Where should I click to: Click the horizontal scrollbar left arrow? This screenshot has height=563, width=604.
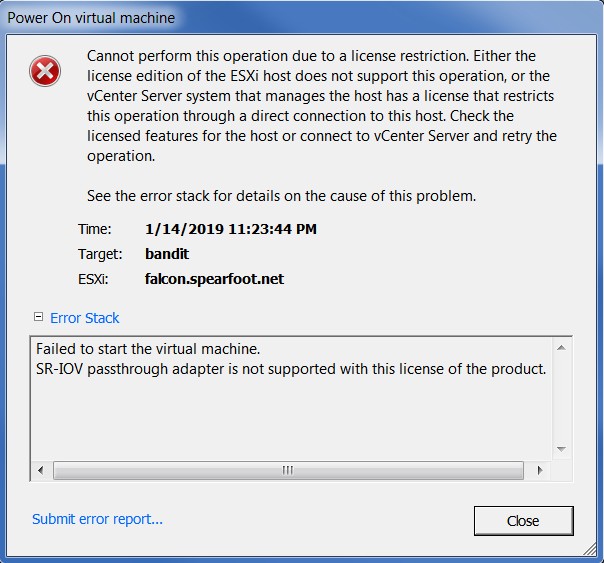coord(41,469)
